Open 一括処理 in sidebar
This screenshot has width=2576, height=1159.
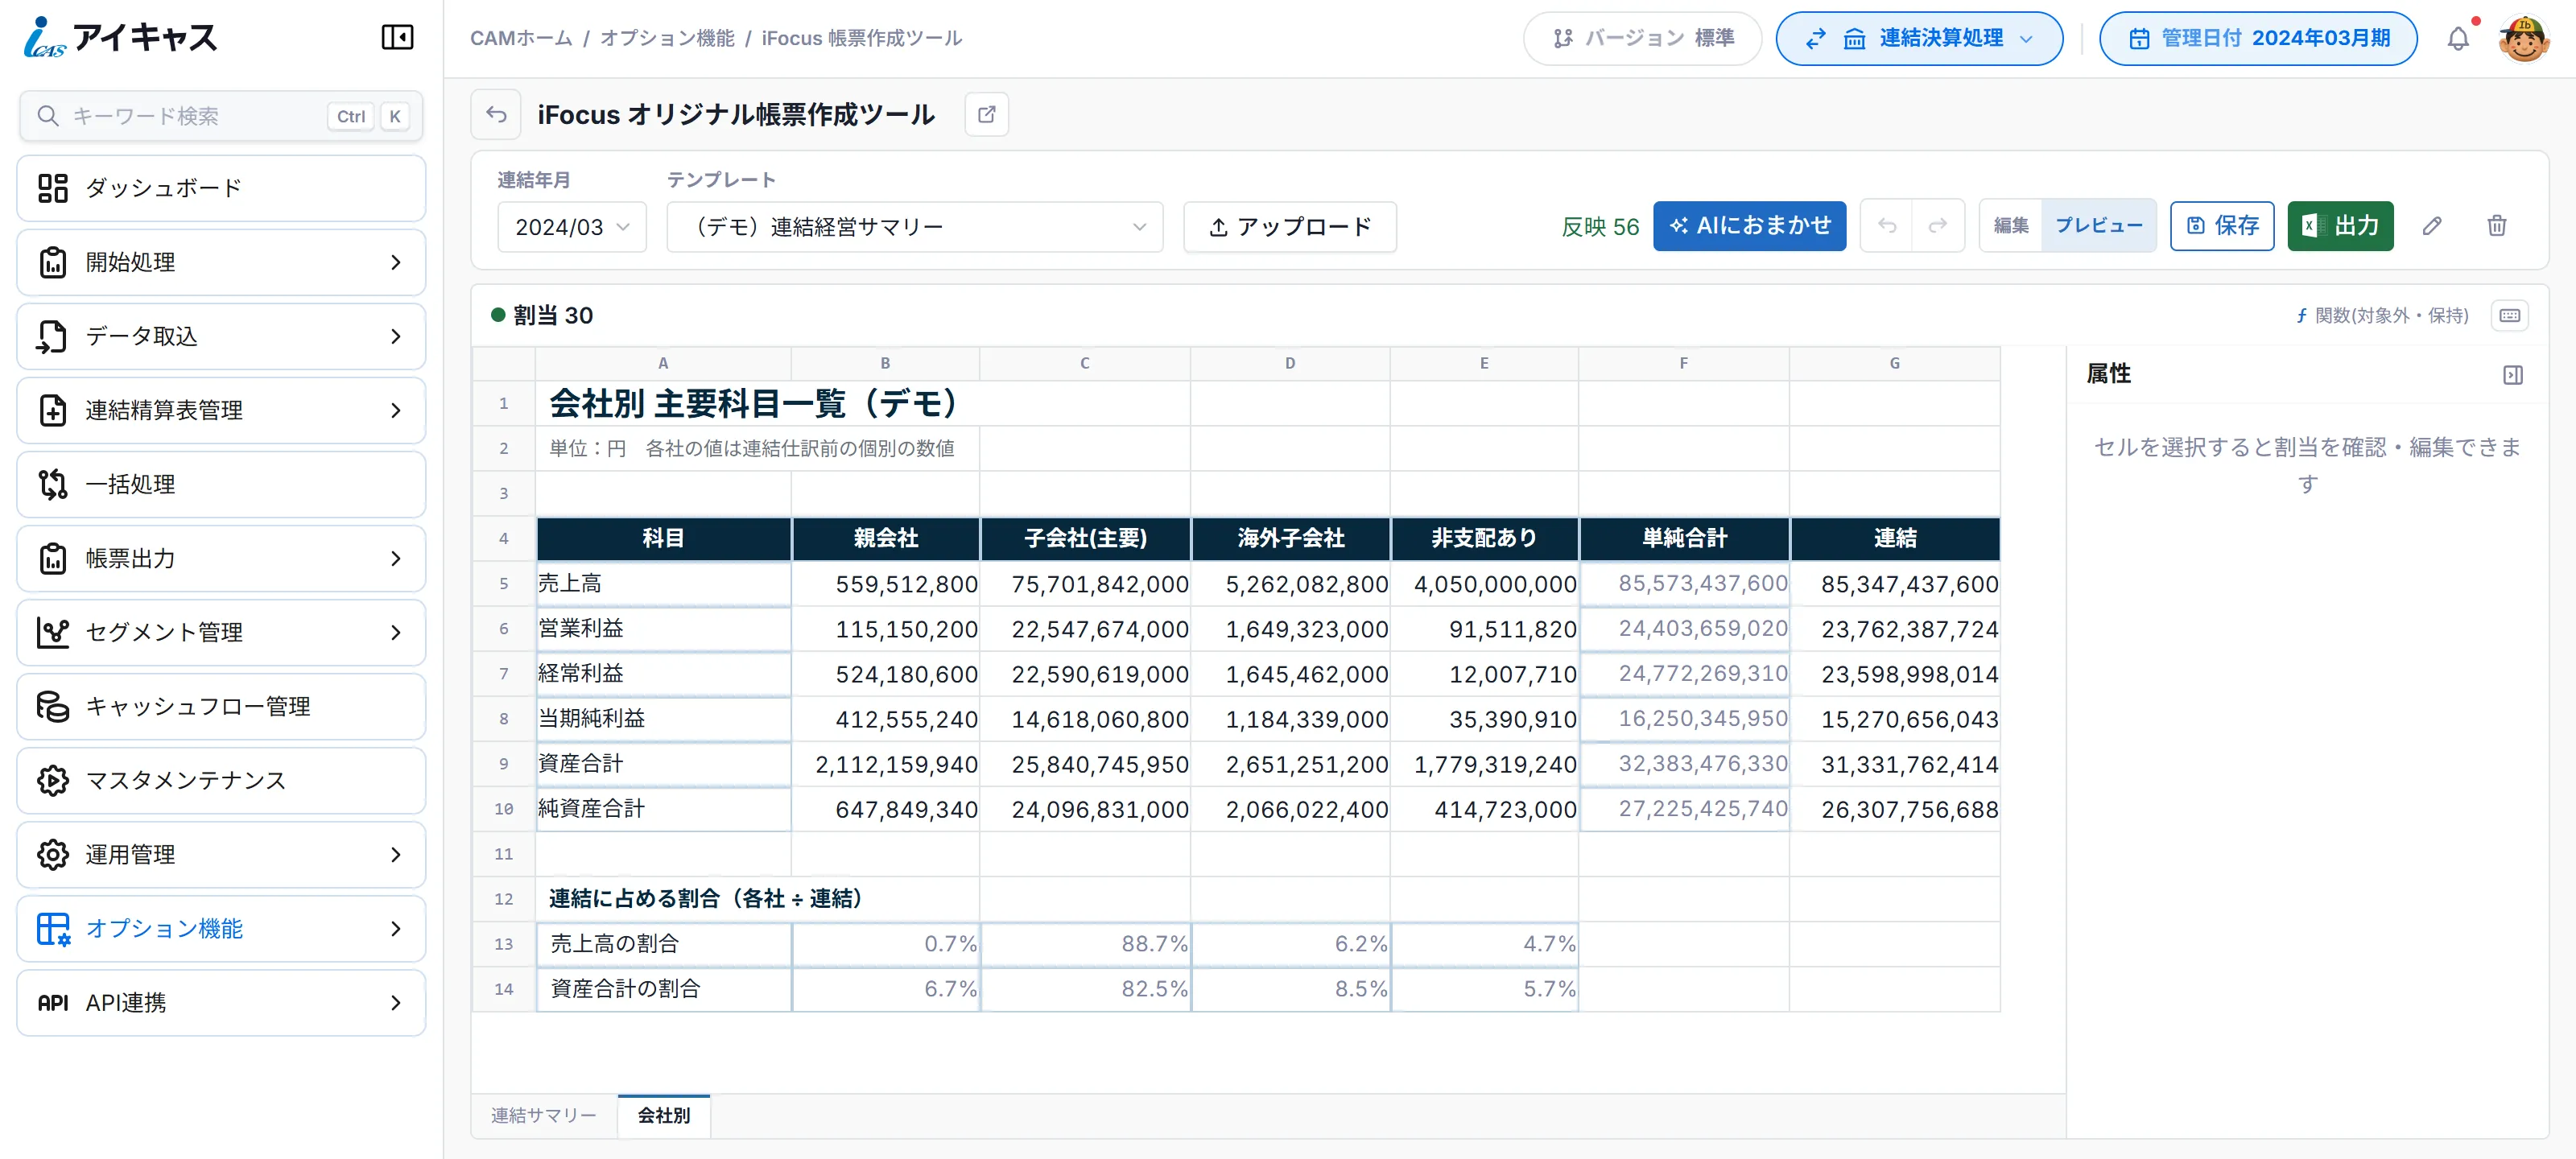click(x=221, y=484)
